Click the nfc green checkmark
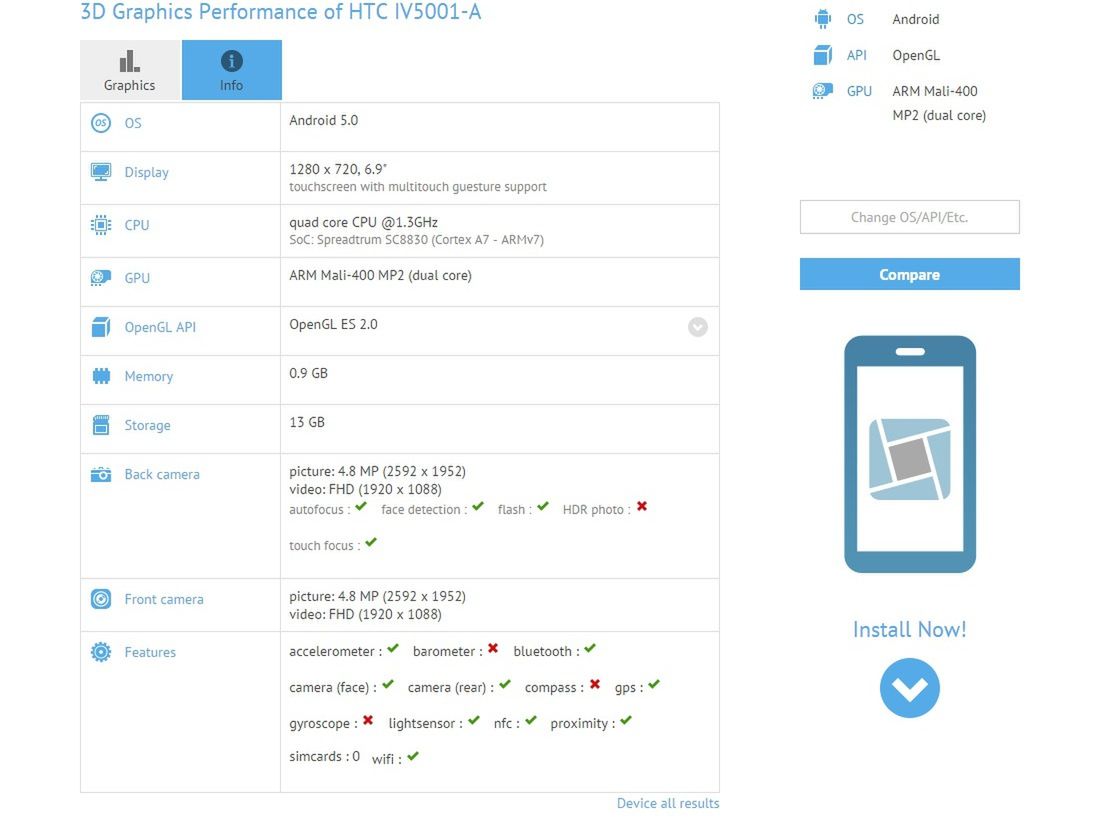Screen dimensions: 1100x830 pos(531,720)
